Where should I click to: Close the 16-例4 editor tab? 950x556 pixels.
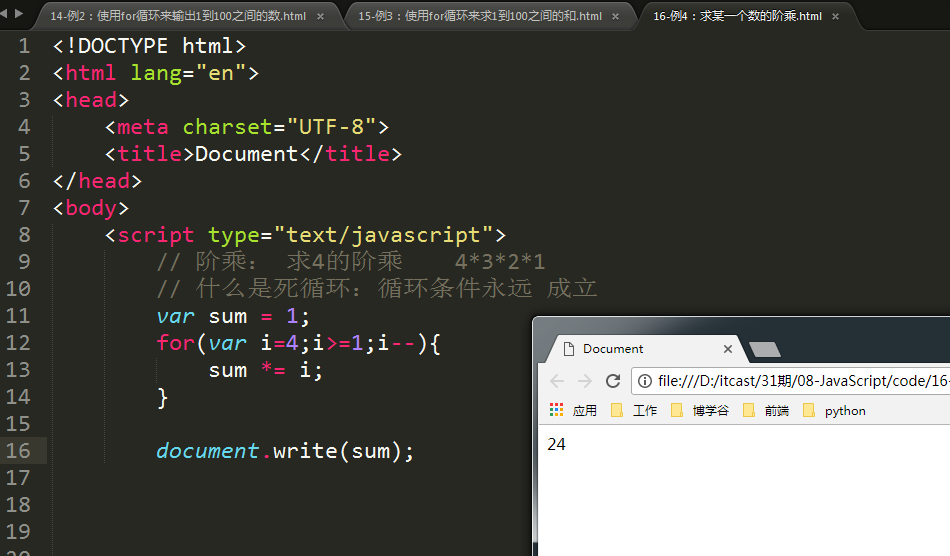tap(835, 16)
